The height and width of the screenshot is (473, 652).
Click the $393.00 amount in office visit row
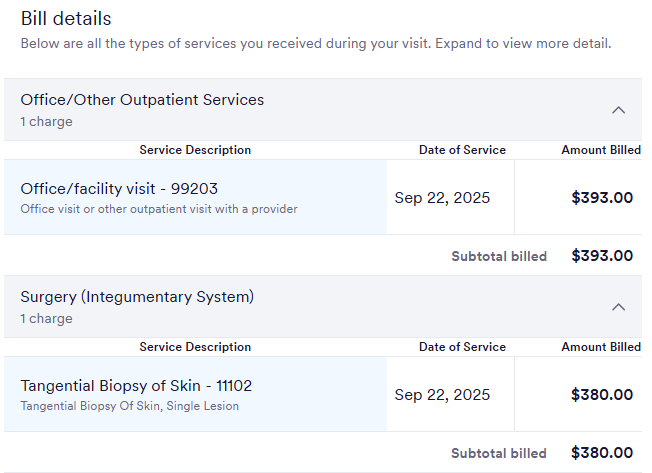(x=602, y=198)
